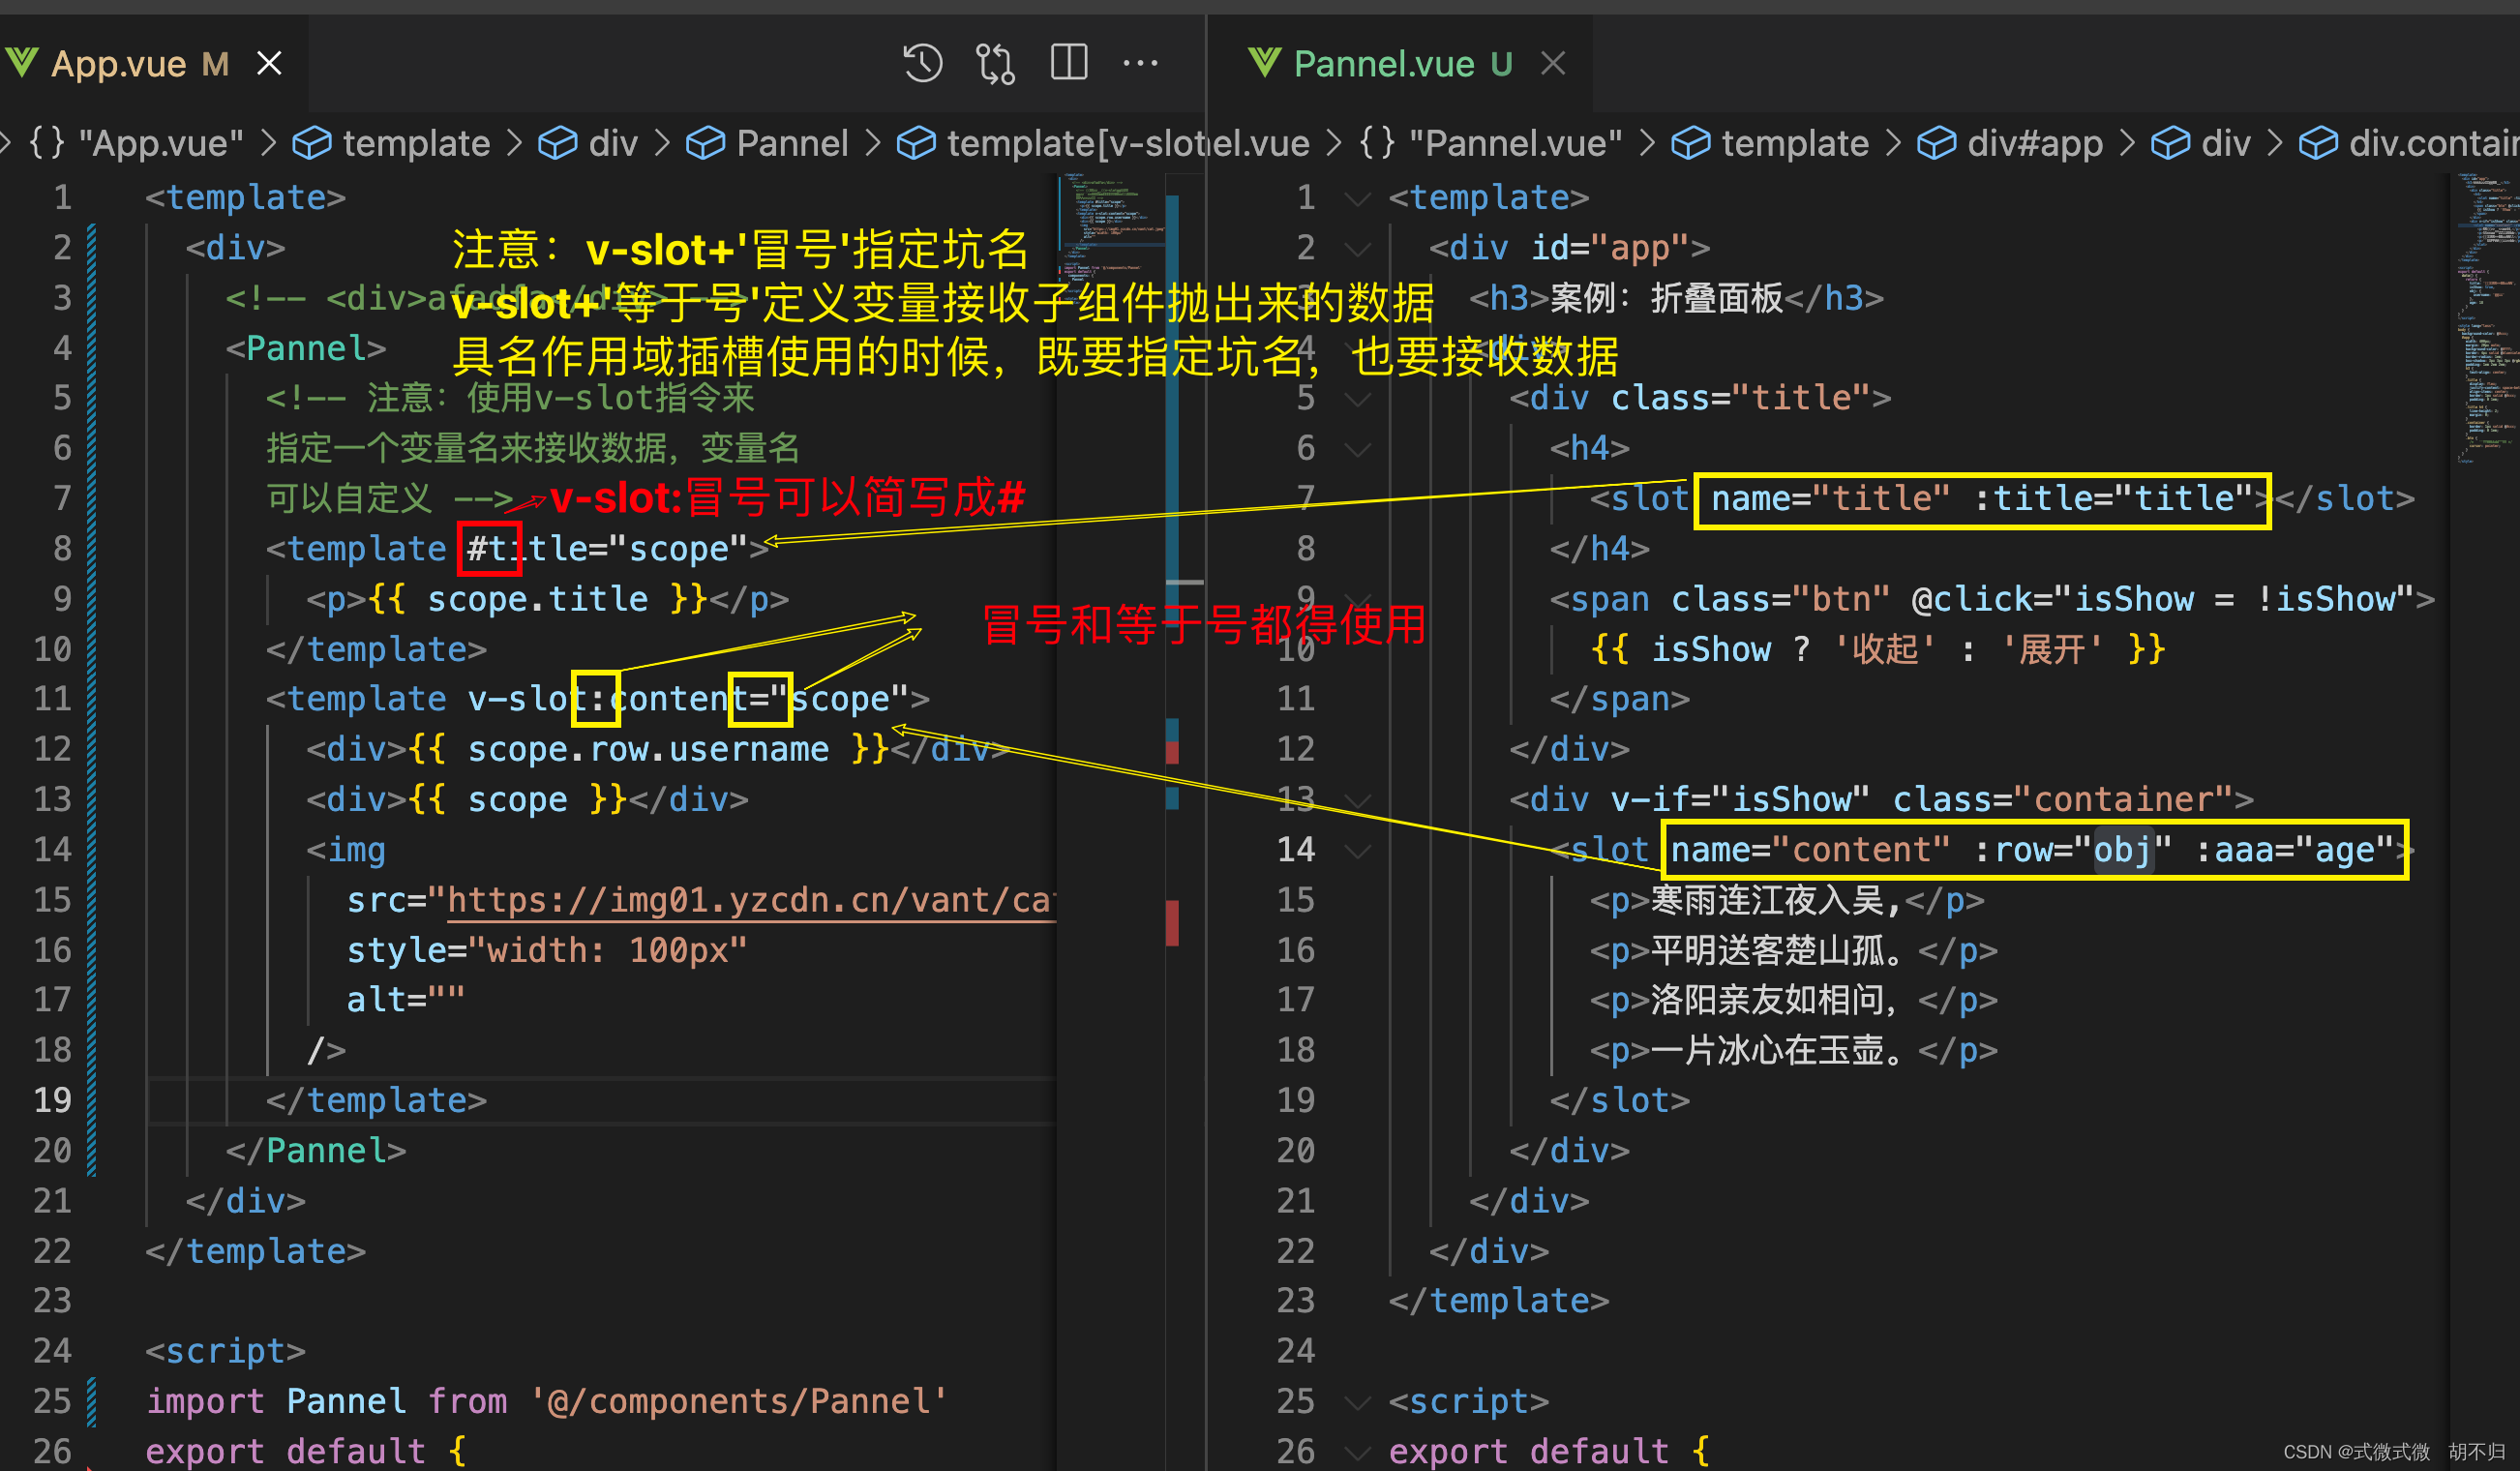Click the div.container icon in Pannel.vue breadcrumb
The width and height of the screenshot is (2520, 1471).
[2318, 143]
